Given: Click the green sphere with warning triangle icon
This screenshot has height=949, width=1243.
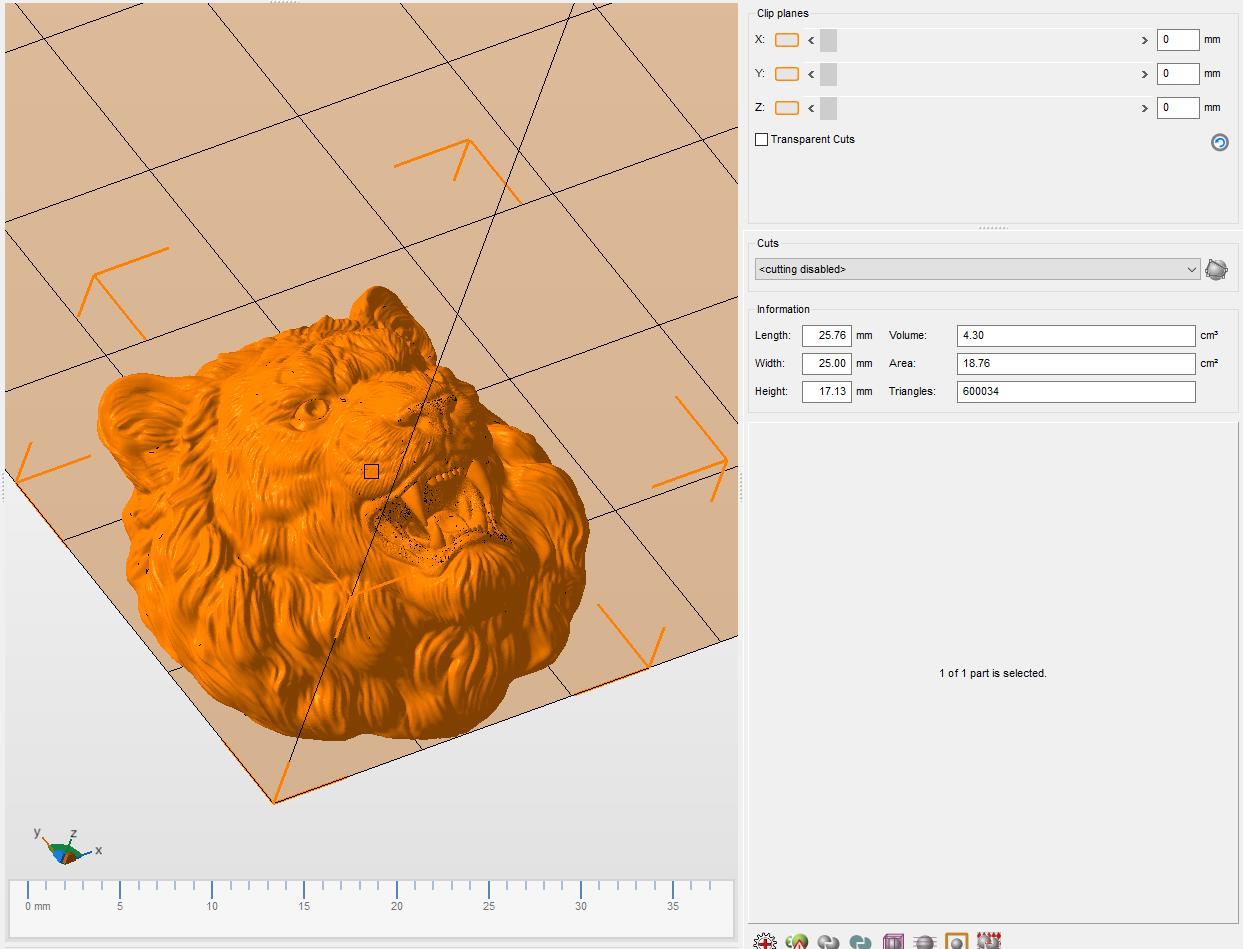Looking at the screenshot, I should pyautogui.click(x=797, y=941).
